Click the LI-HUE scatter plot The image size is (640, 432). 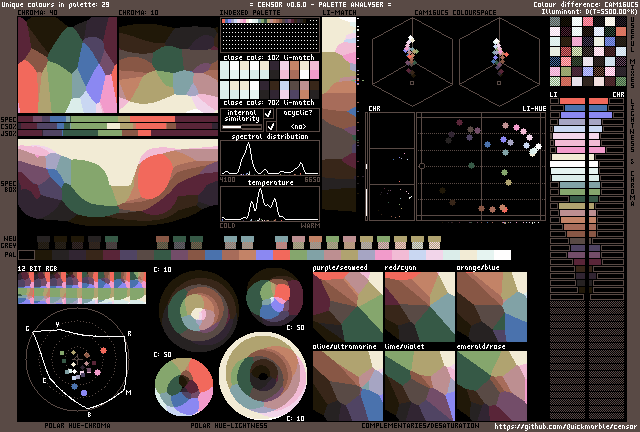[482, 178]
